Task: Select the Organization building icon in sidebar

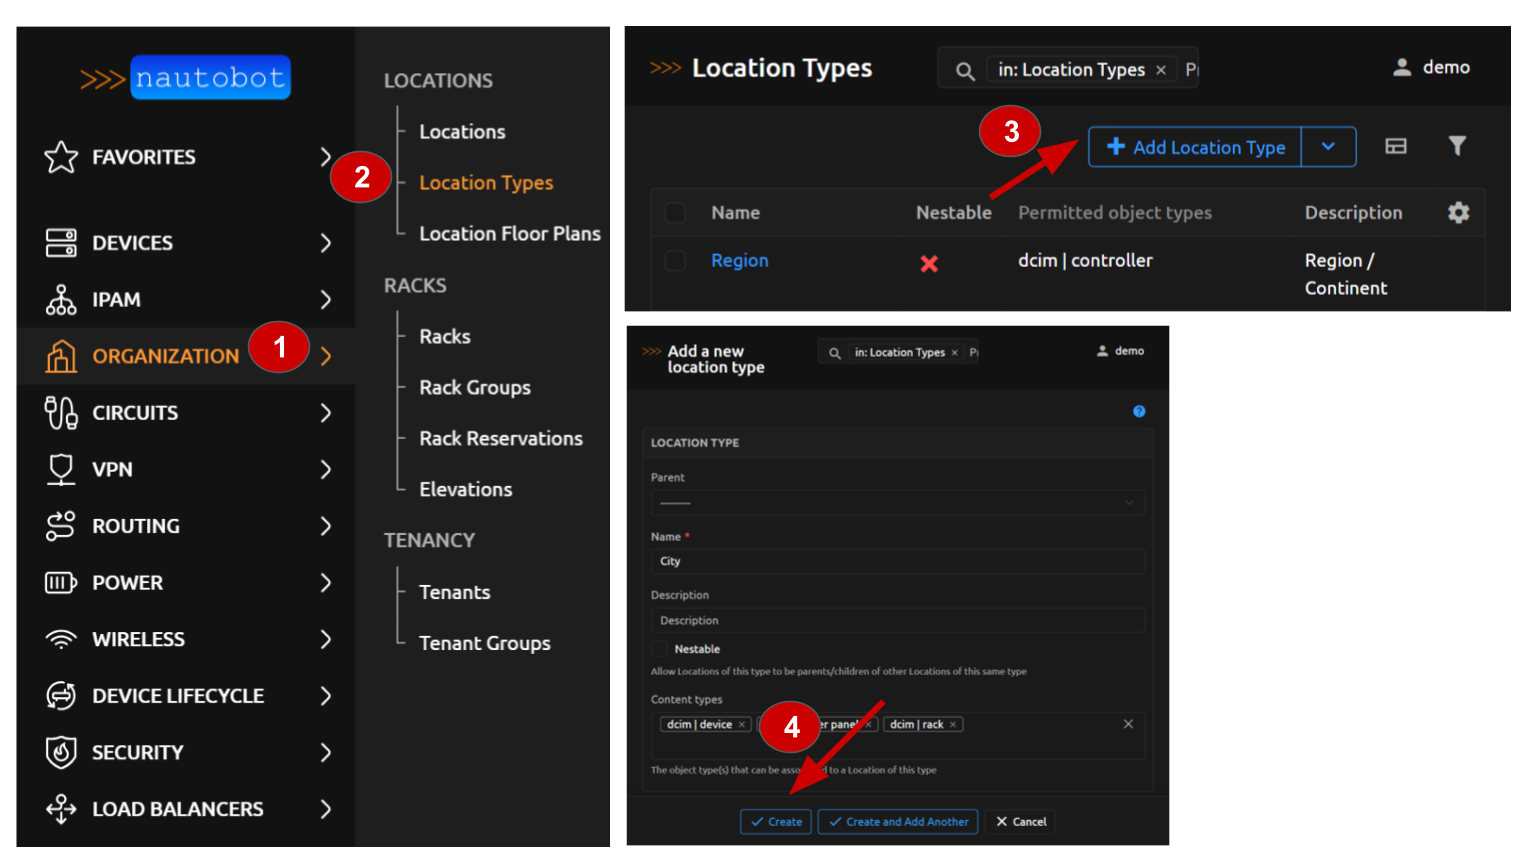Action: coord(60,356)
